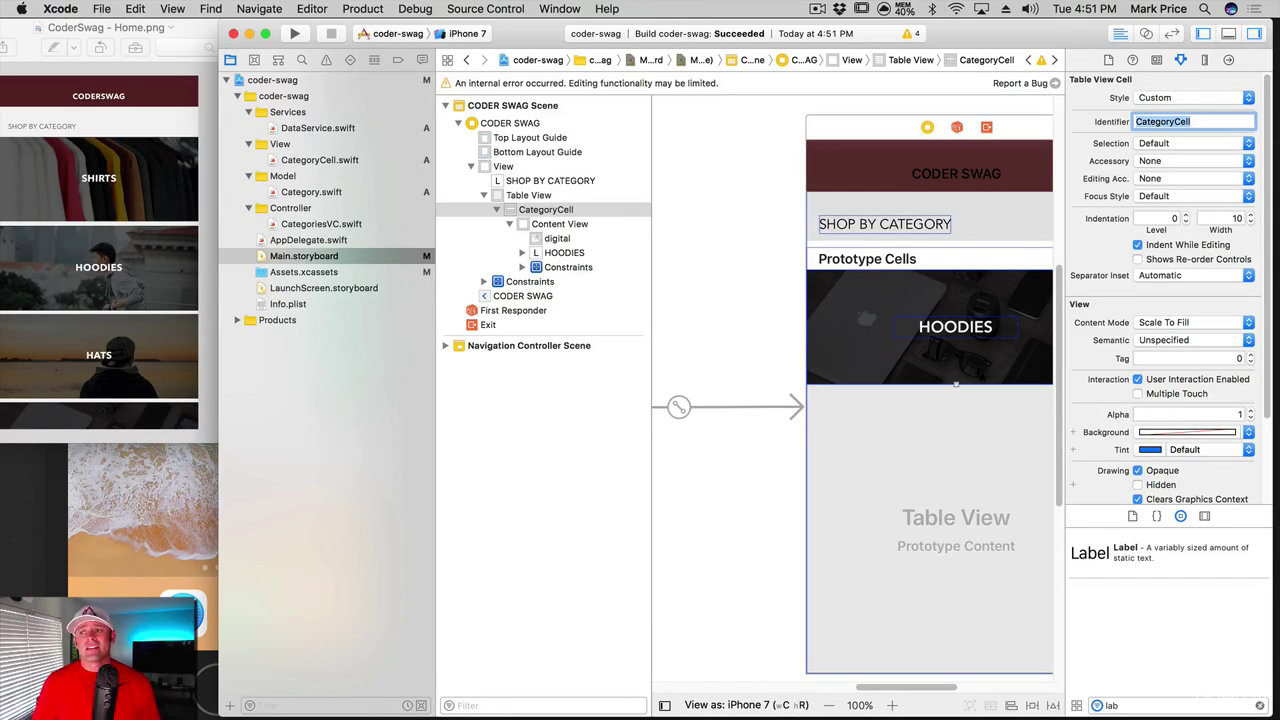1280x720 pixels.
Task: Open the Size inspector
Action: [x=1204, y=60]
